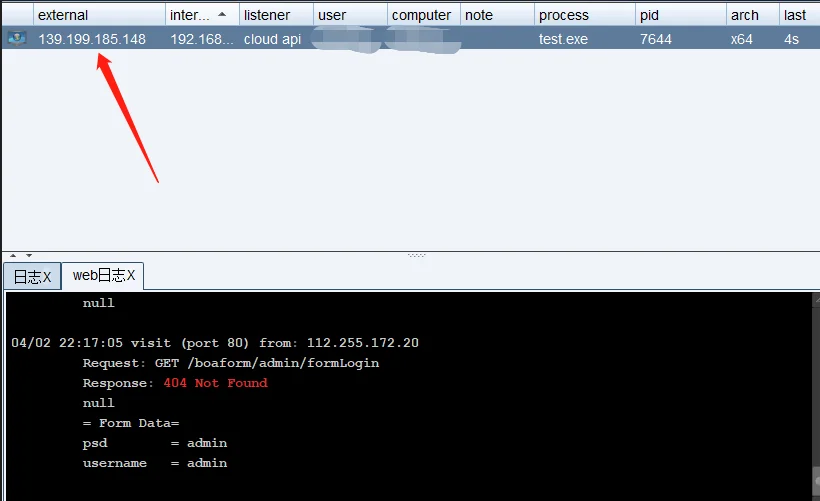Sort by the external column header
The image size is (820, 501).
coord(99,15)
